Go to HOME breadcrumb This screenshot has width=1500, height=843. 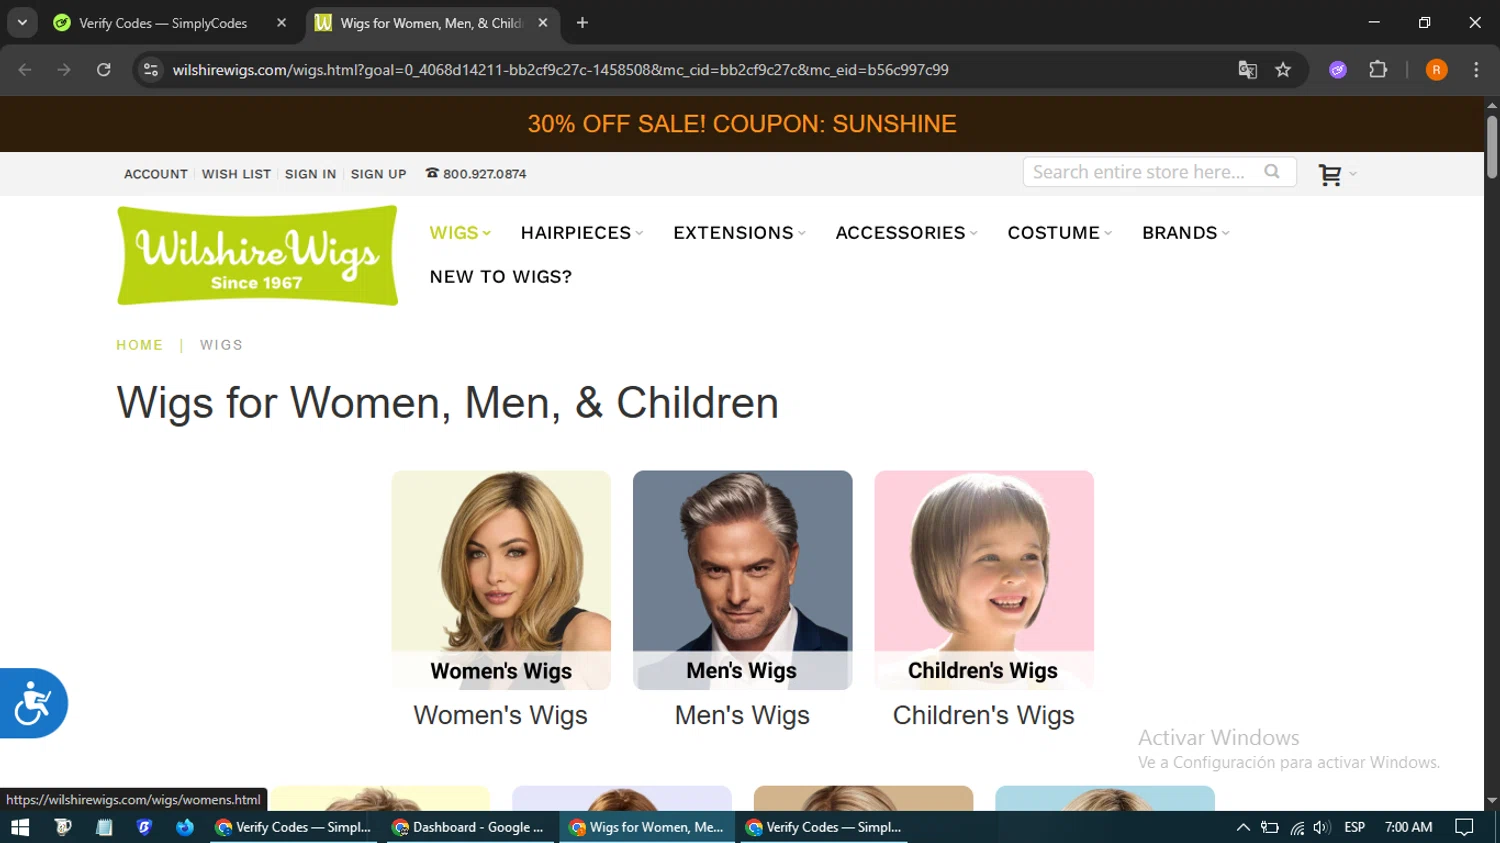click(139, 345)
